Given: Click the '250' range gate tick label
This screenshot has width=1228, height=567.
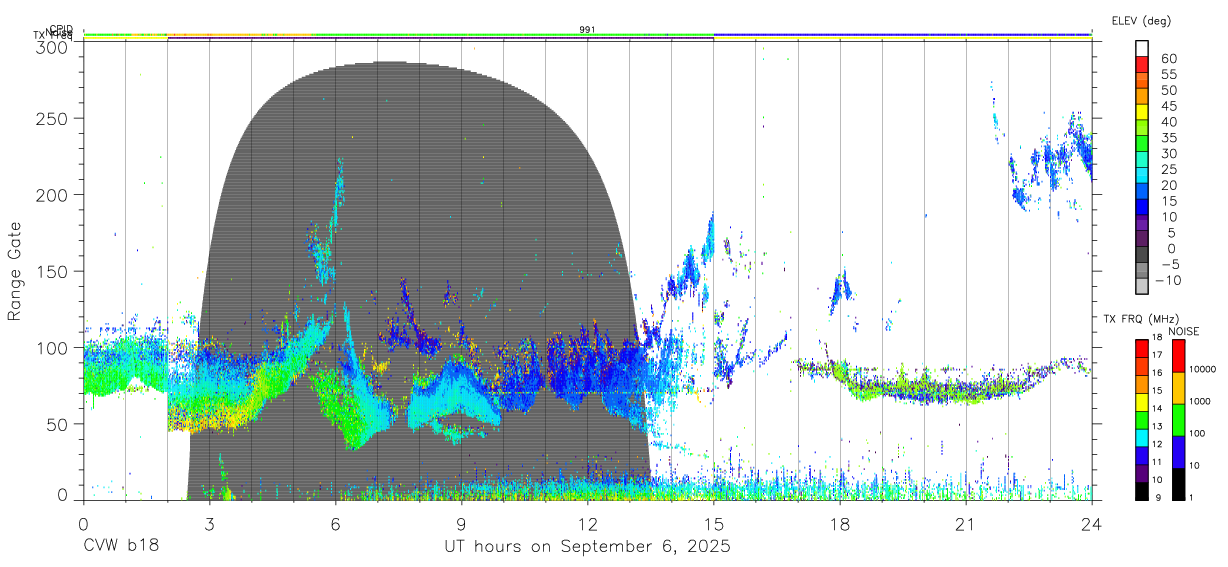Looking at the screenshot, I should (54, 118).
